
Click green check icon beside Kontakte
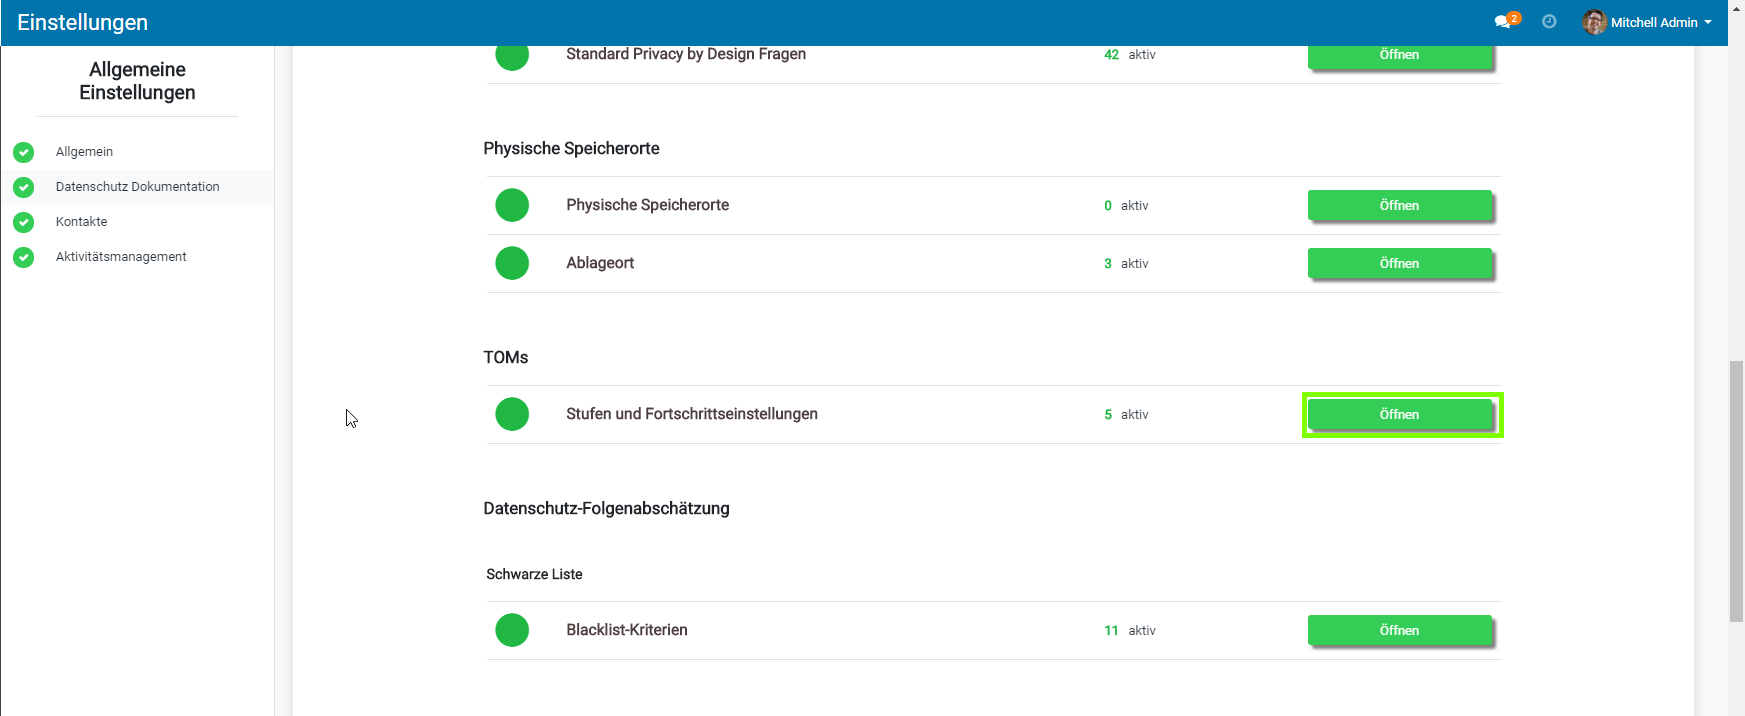pyautogui.click(x=24, y=222)
